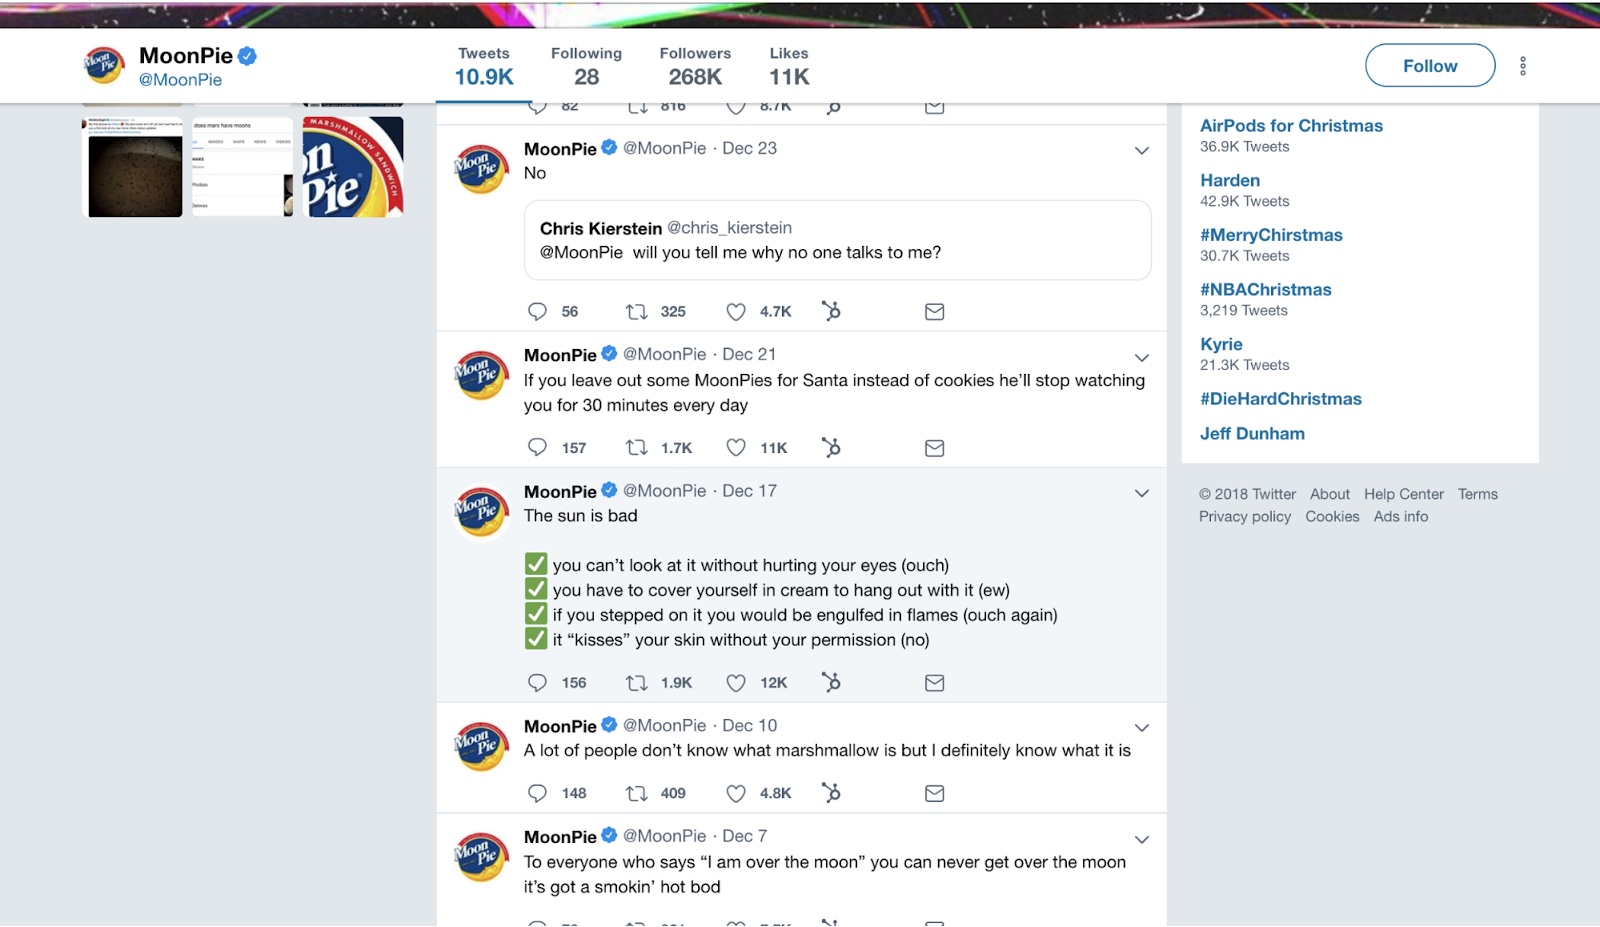Switch to the Followers tab
This screenshot has height=927, width=1600.
point(695,66)
